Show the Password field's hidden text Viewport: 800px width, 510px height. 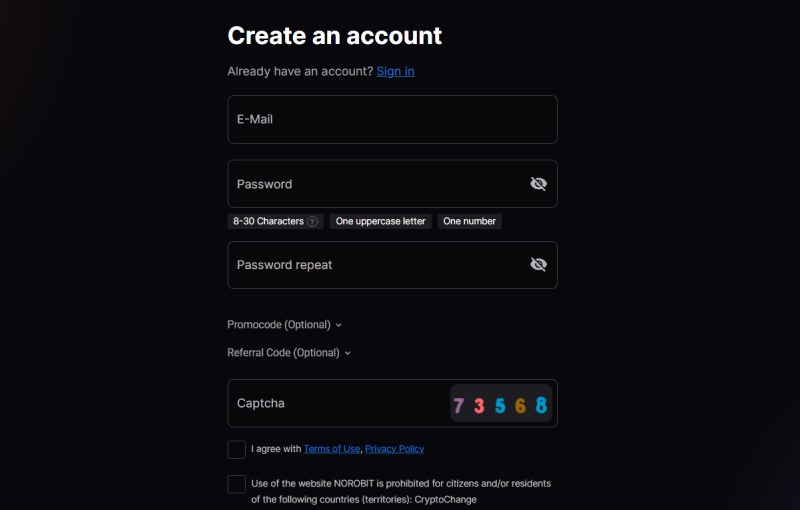click(538, 184)
